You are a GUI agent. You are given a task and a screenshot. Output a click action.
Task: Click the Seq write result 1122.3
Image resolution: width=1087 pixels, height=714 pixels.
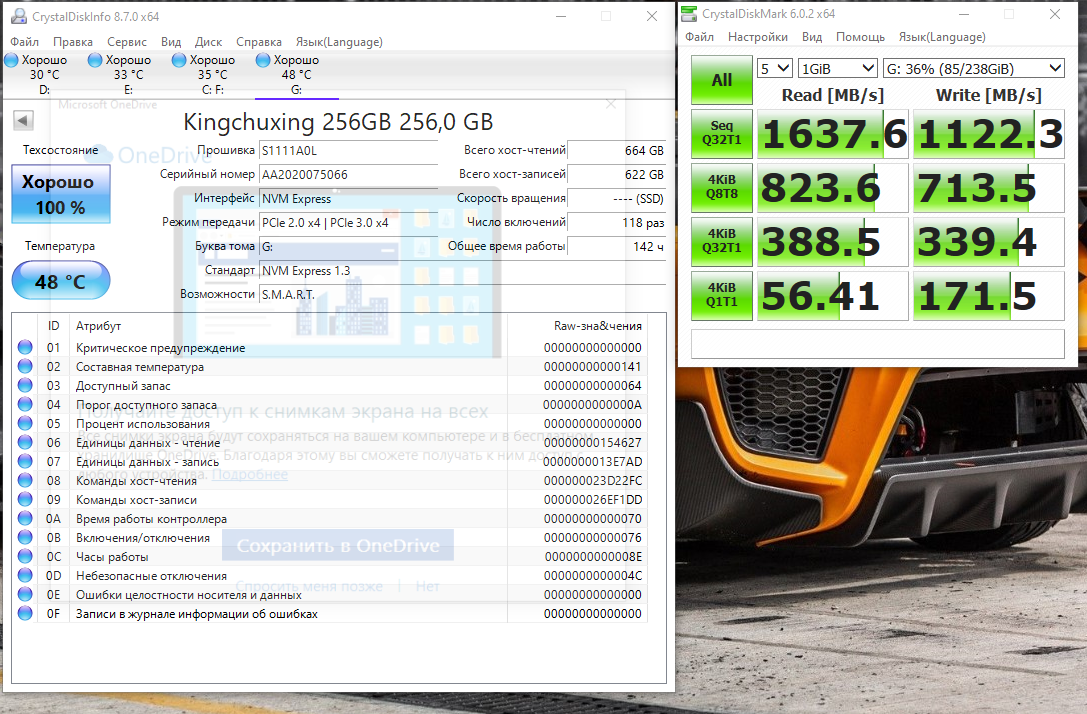989,134
